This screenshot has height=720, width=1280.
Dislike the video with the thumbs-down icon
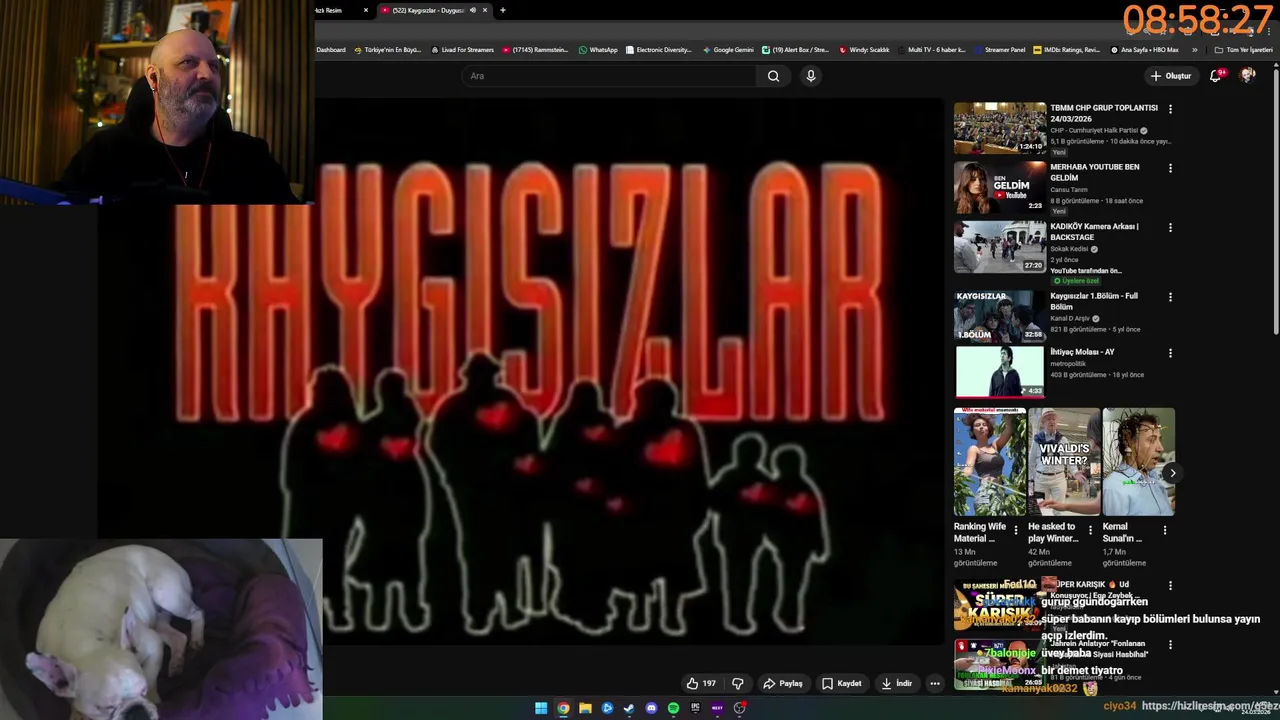[x=738, y=683]
